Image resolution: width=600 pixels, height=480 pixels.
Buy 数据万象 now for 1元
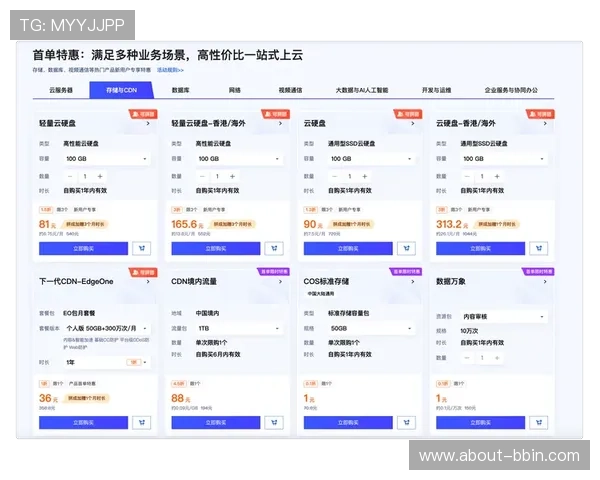[x=481, y=423]
